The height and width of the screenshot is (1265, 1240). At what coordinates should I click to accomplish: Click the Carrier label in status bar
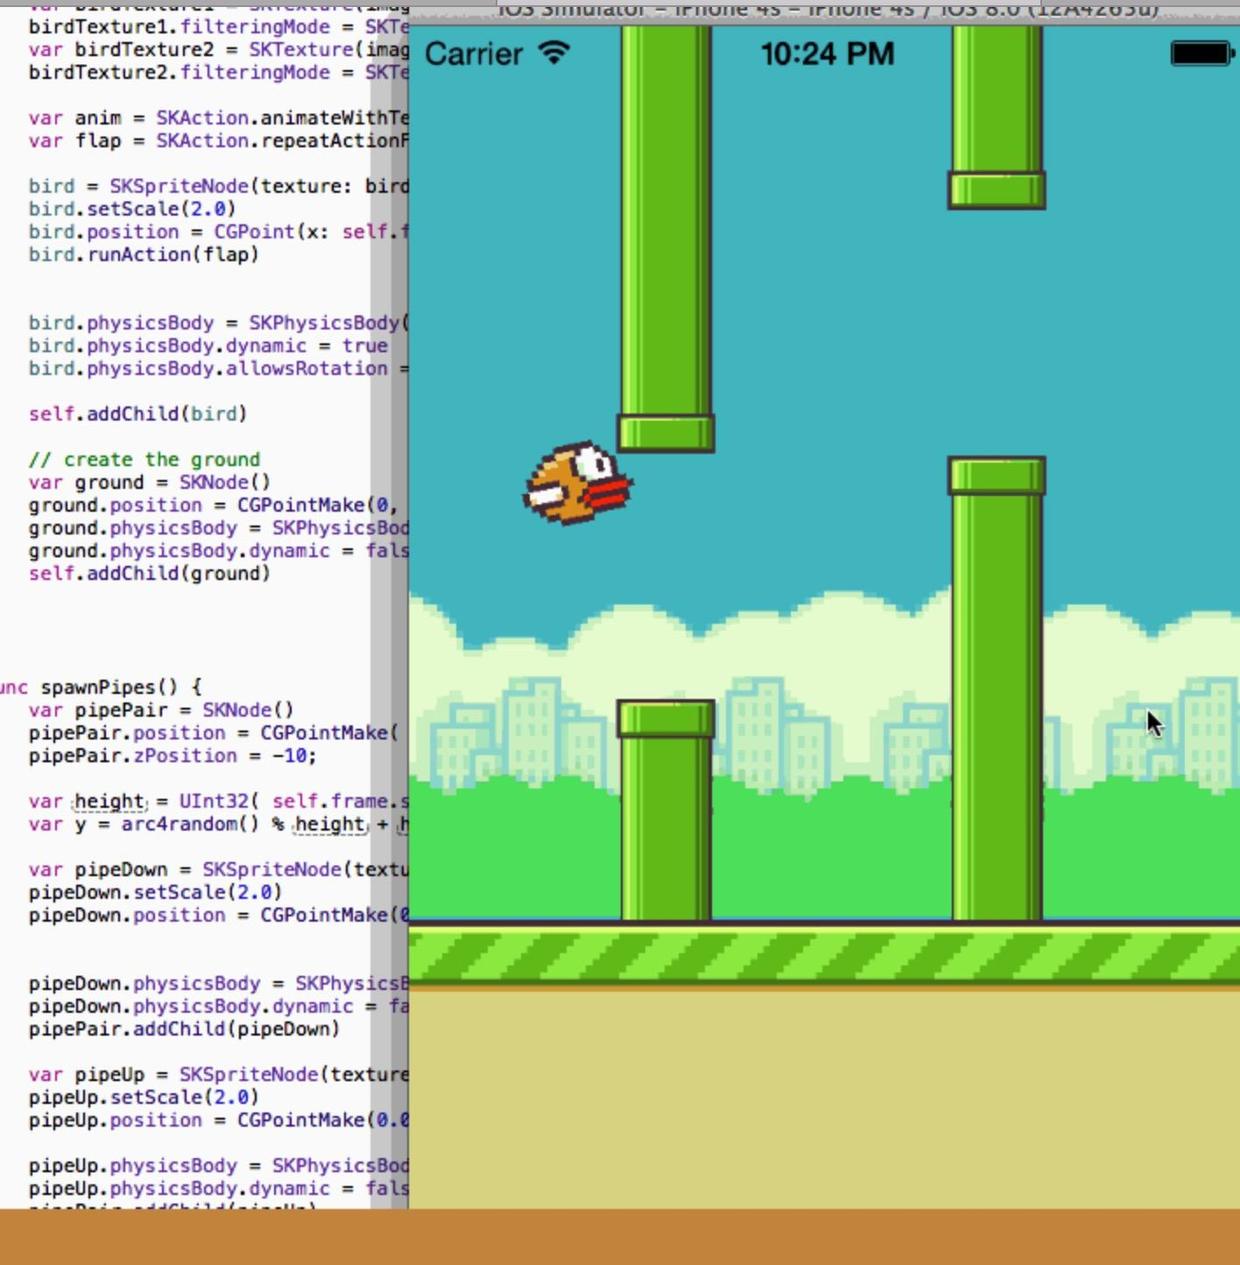[473, 54]
